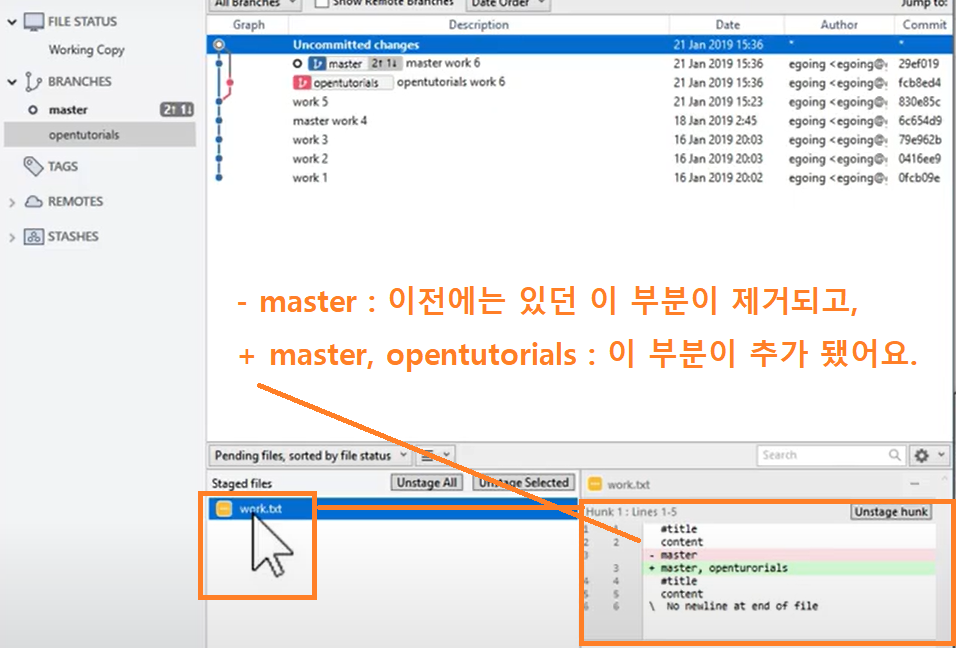Click the current-branch circle beside sidebar master
Screen dimensions: 956x648
(x=33, y=110)
